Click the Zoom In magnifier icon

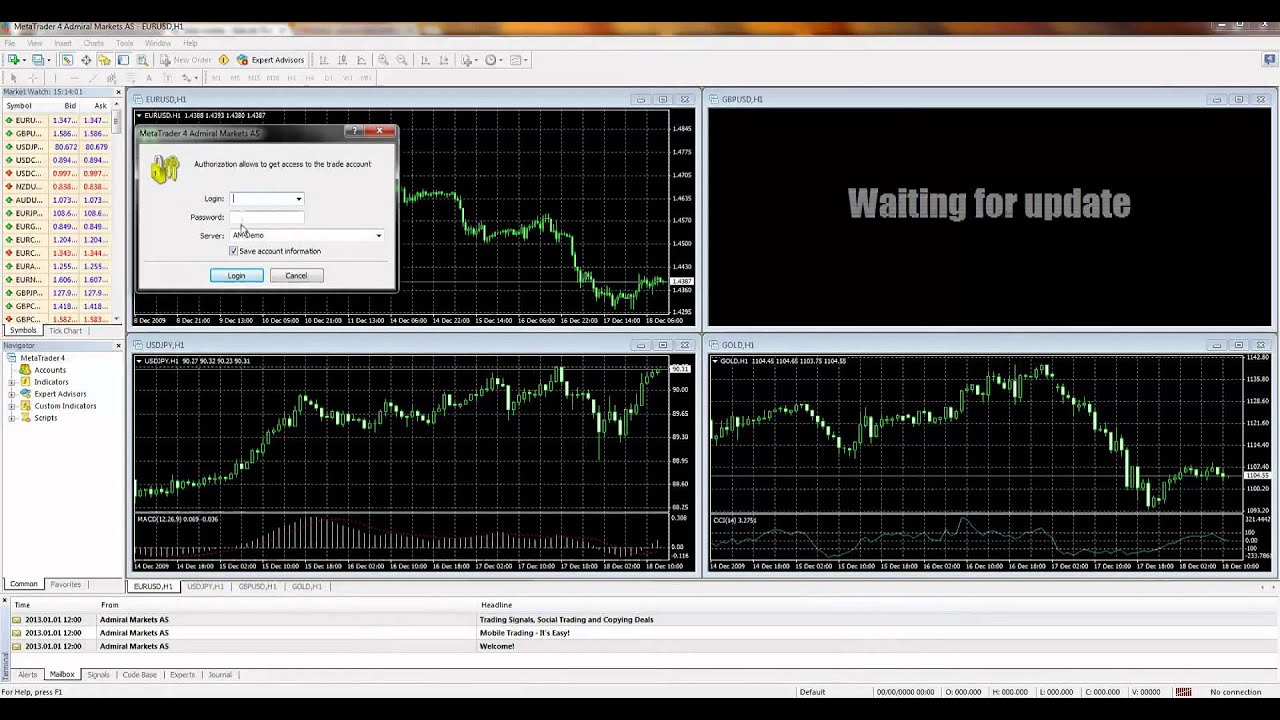pos(383,60)
